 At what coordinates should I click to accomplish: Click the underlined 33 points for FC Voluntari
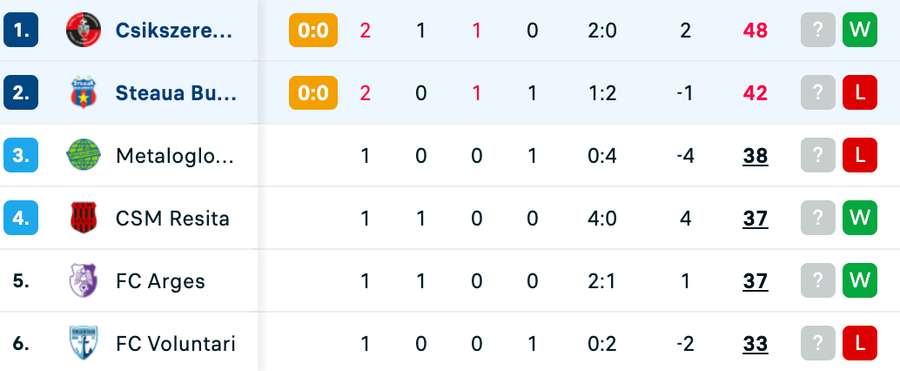coord(755,343)
